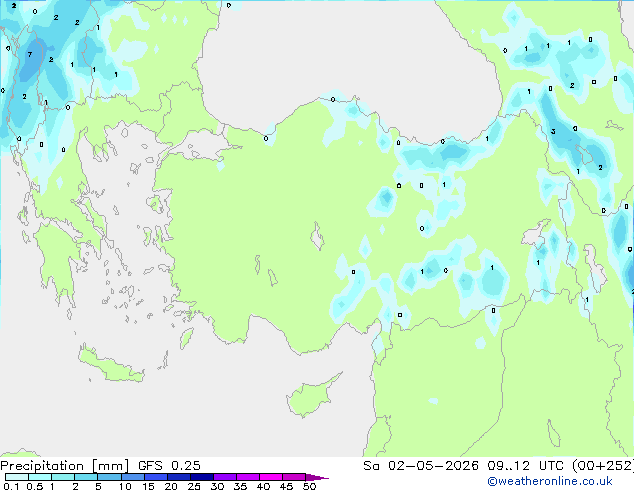
Task: Click the above-50 mm arrow legend tip
Action: (x=317, y=477)
